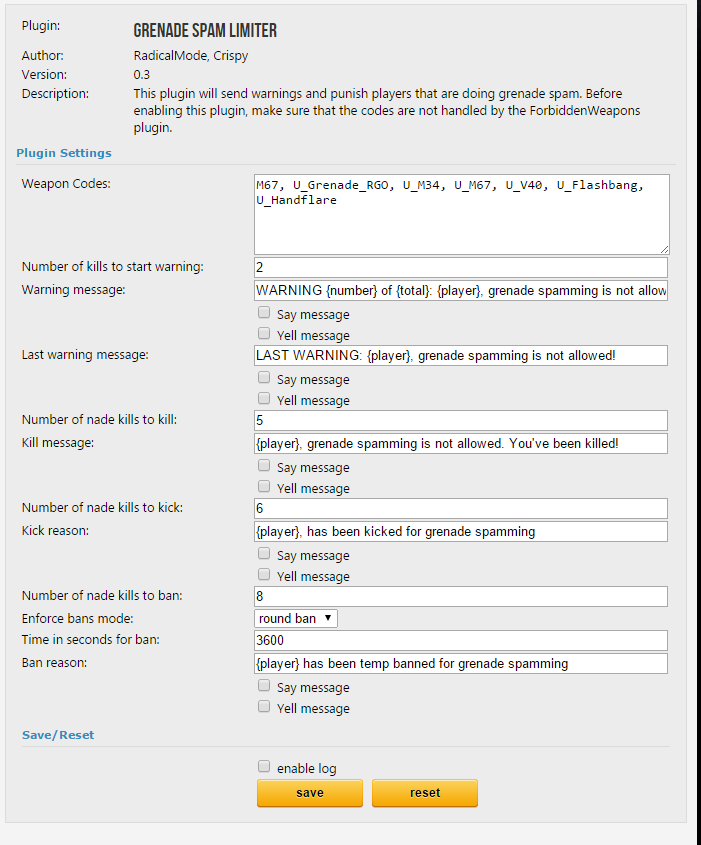The image size is (701, 845).
Task: Focus the Kick reason text field
Action: coord(461,531)
